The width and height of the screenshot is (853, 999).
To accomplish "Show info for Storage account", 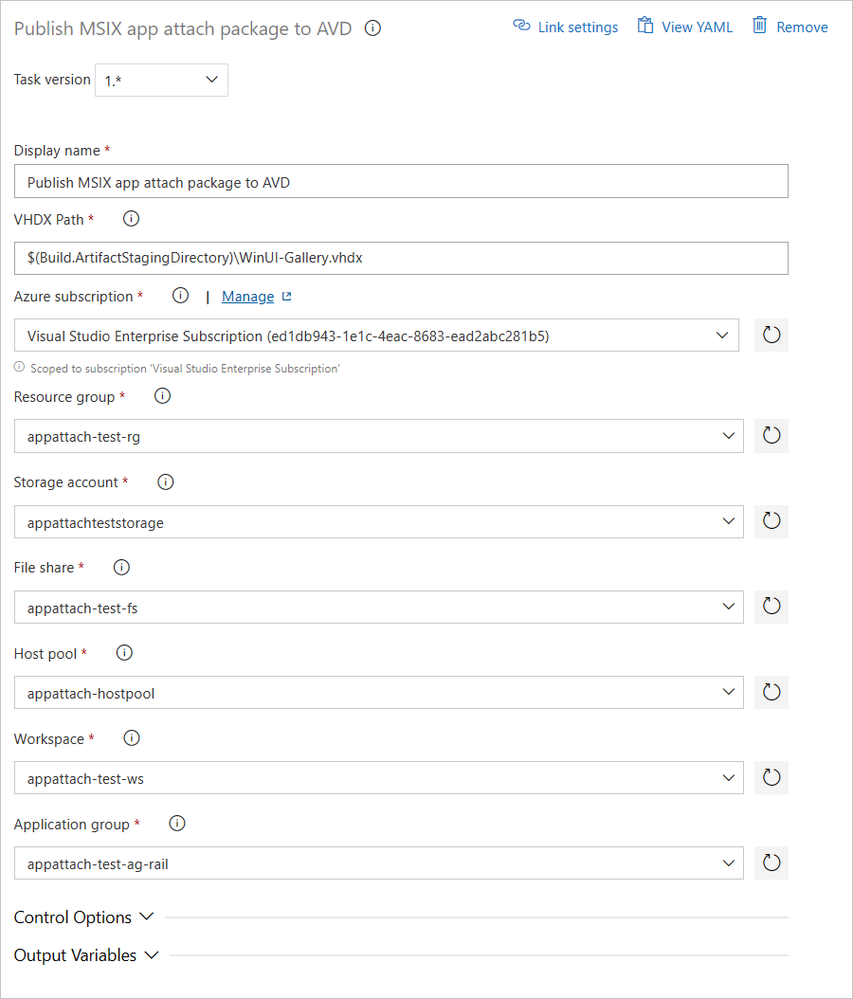I will click(x=166, y=482).
